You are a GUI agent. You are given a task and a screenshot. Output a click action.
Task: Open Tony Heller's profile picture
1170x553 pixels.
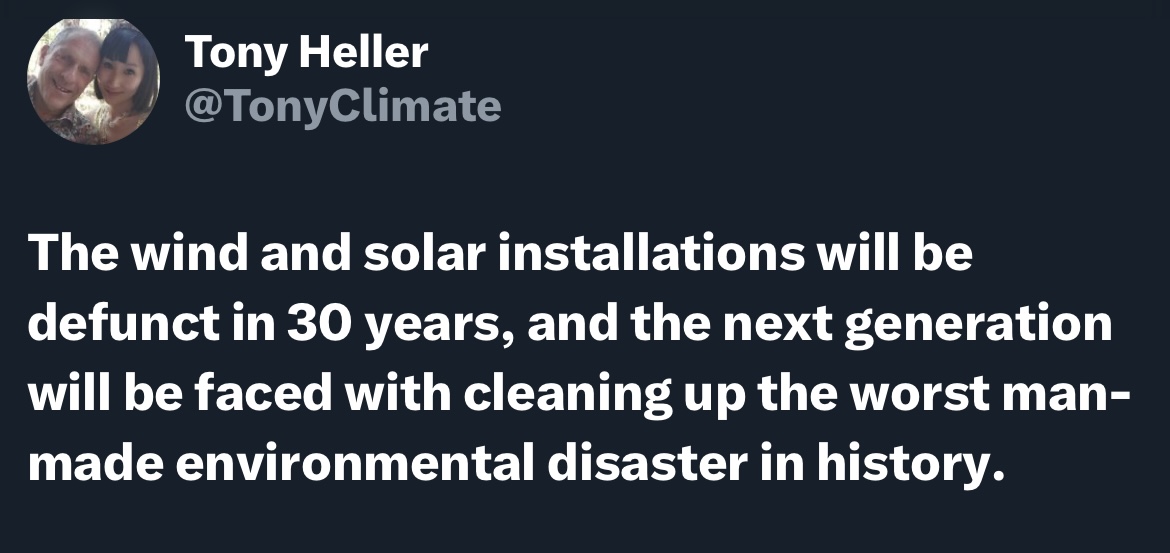(93, 81)
